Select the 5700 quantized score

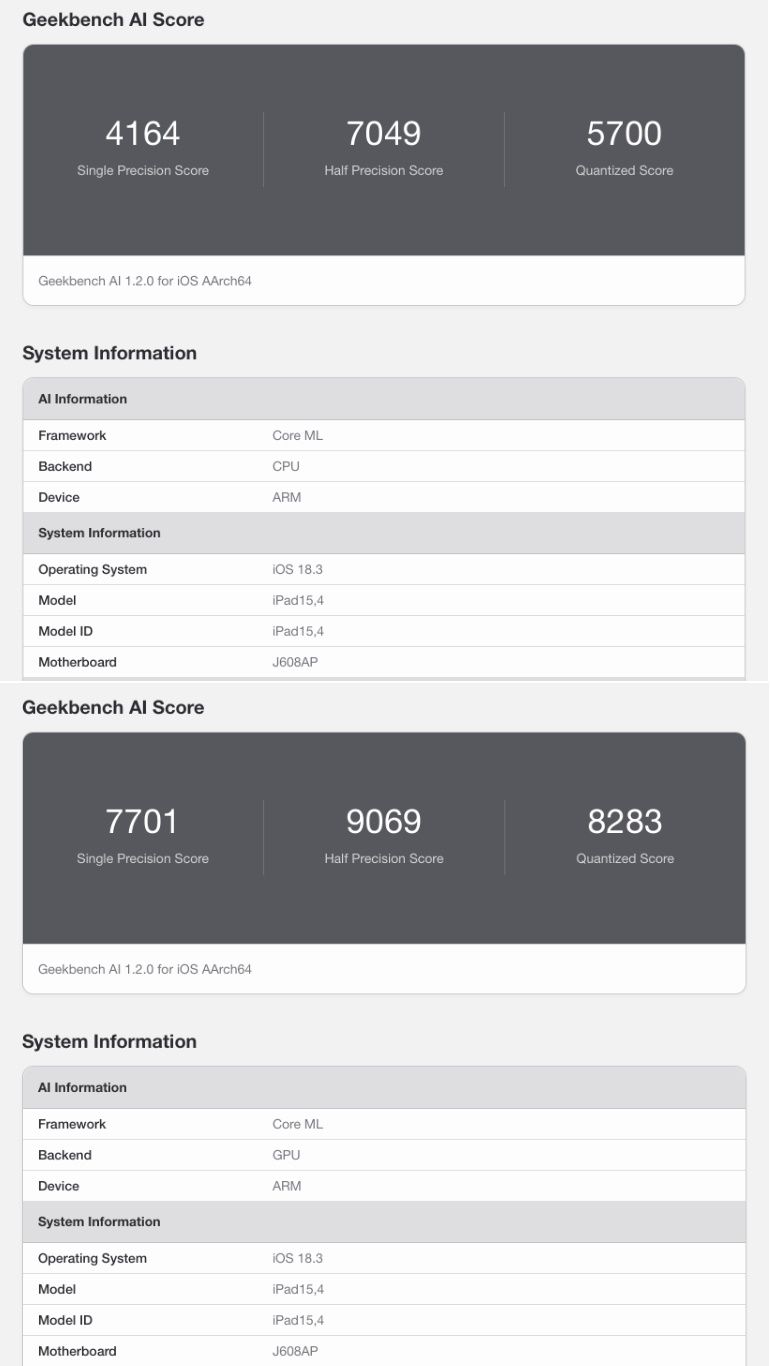click(624, 133)
